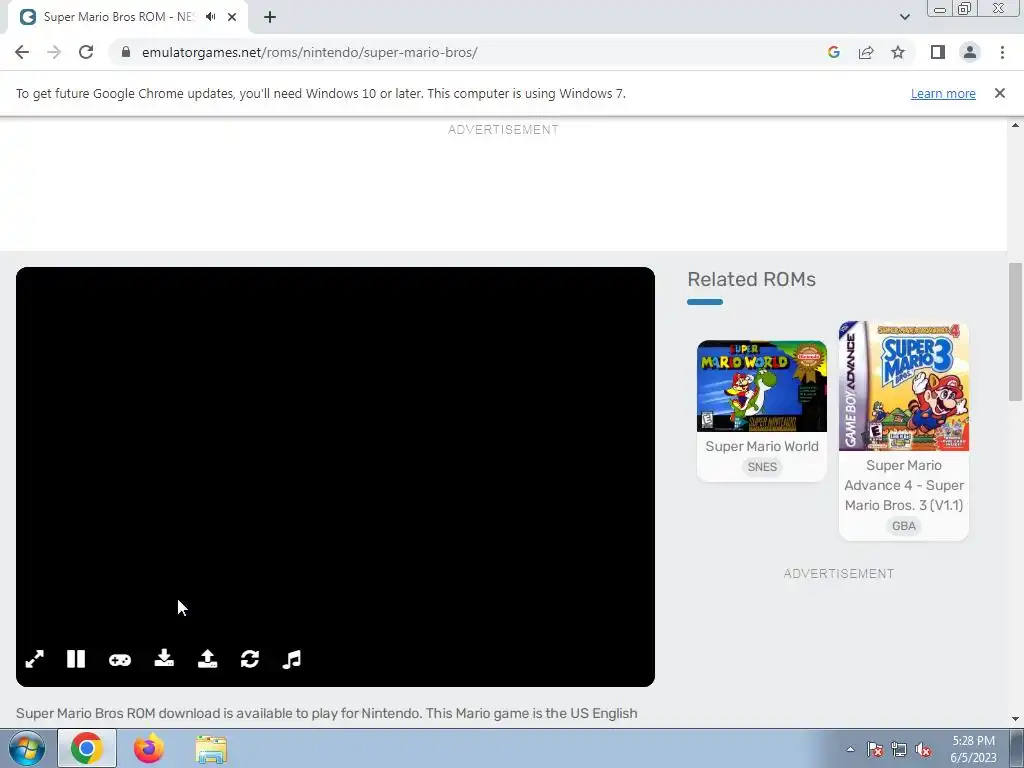
Task: Dismiss the Chrome update notification
Action: (x=1000, y=93)
